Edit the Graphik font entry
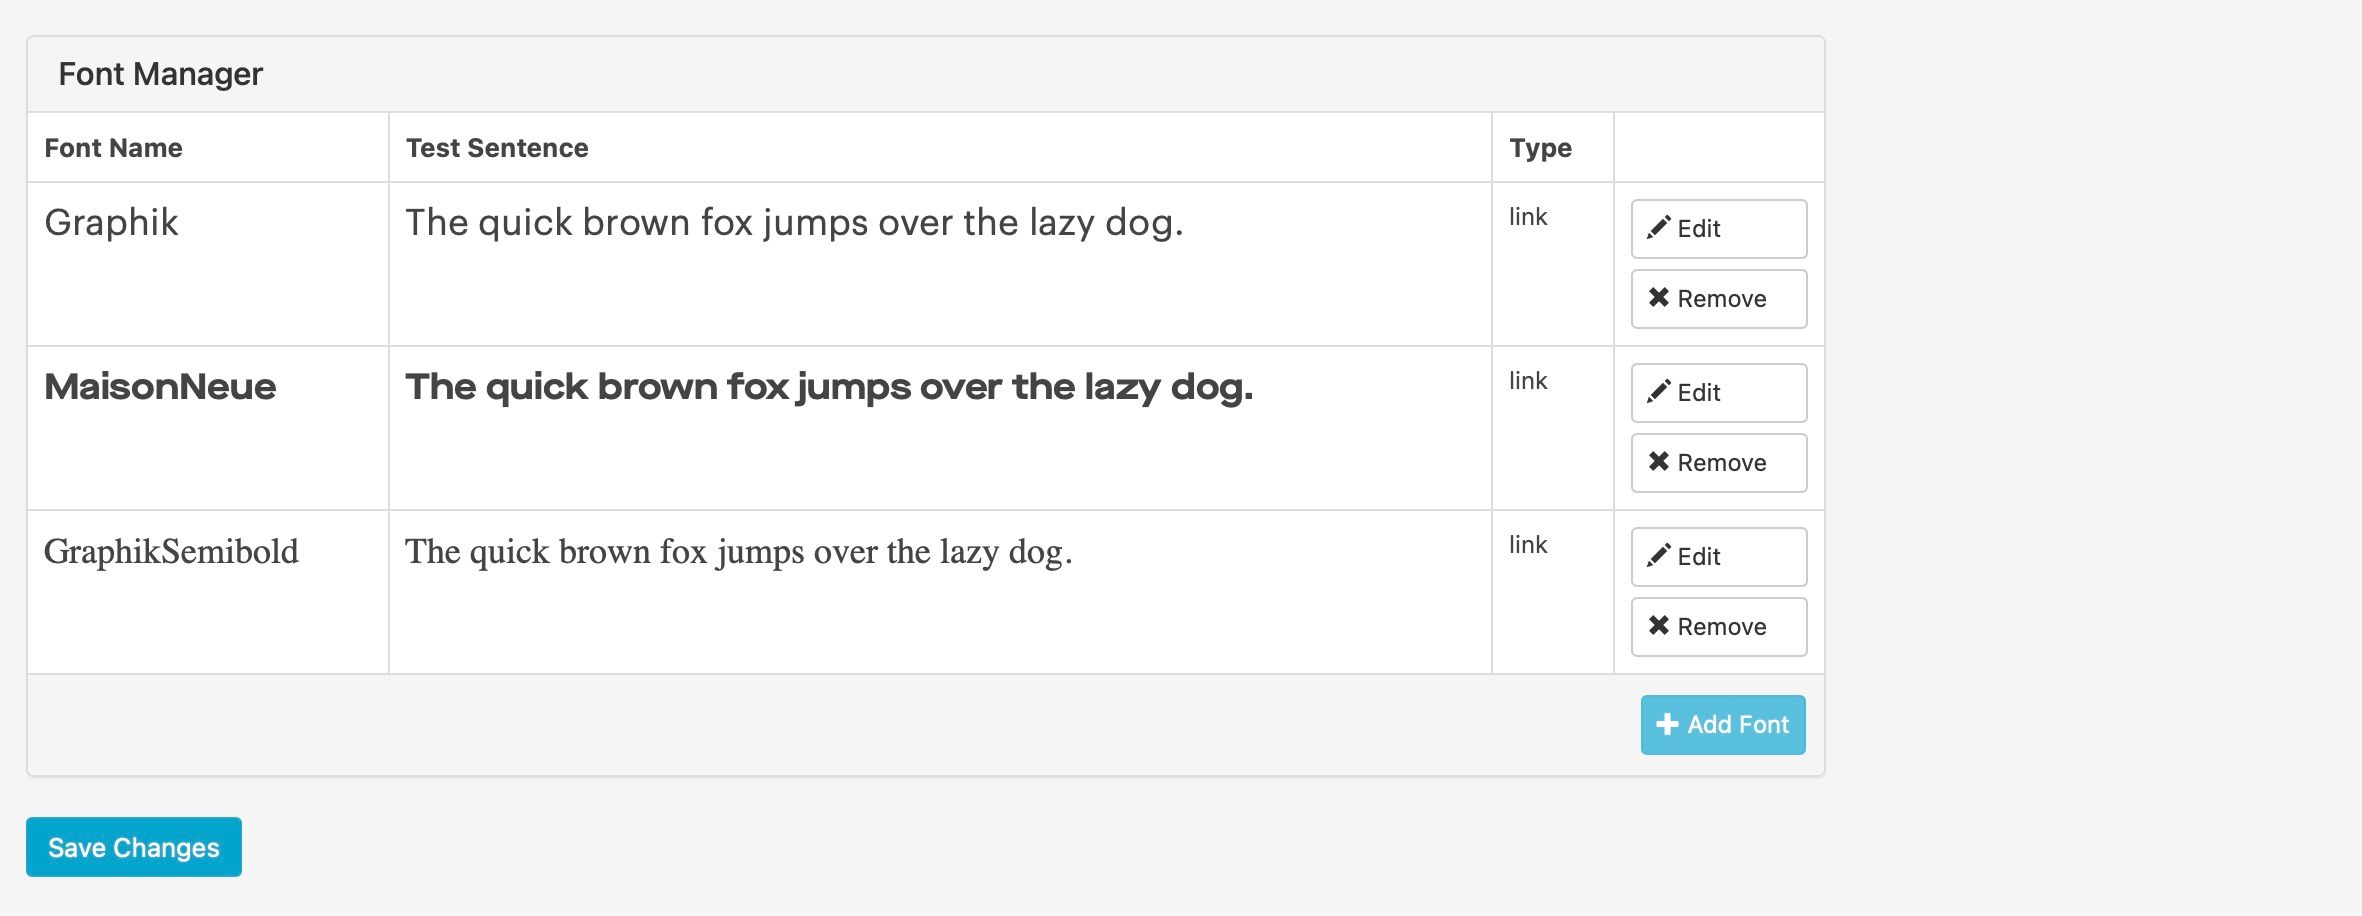The height and width of the screenshot is (916, 2362). (x=1718, y=229)
